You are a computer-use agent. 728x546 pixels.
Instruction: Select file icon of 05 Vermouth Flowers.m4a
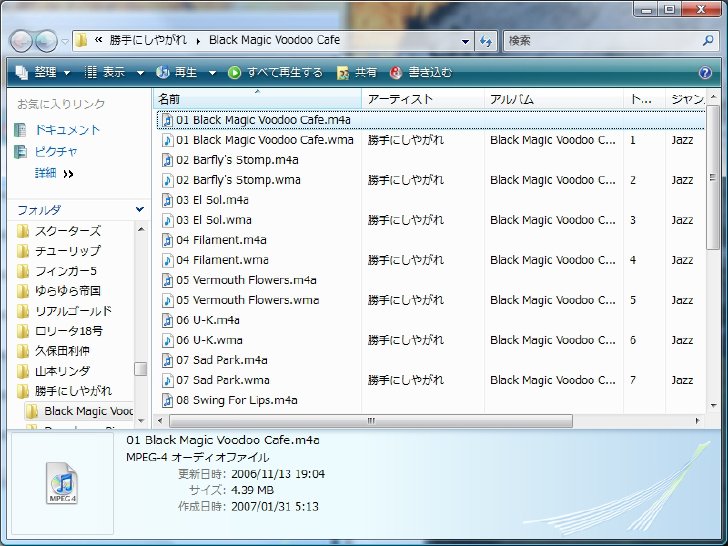167,280
